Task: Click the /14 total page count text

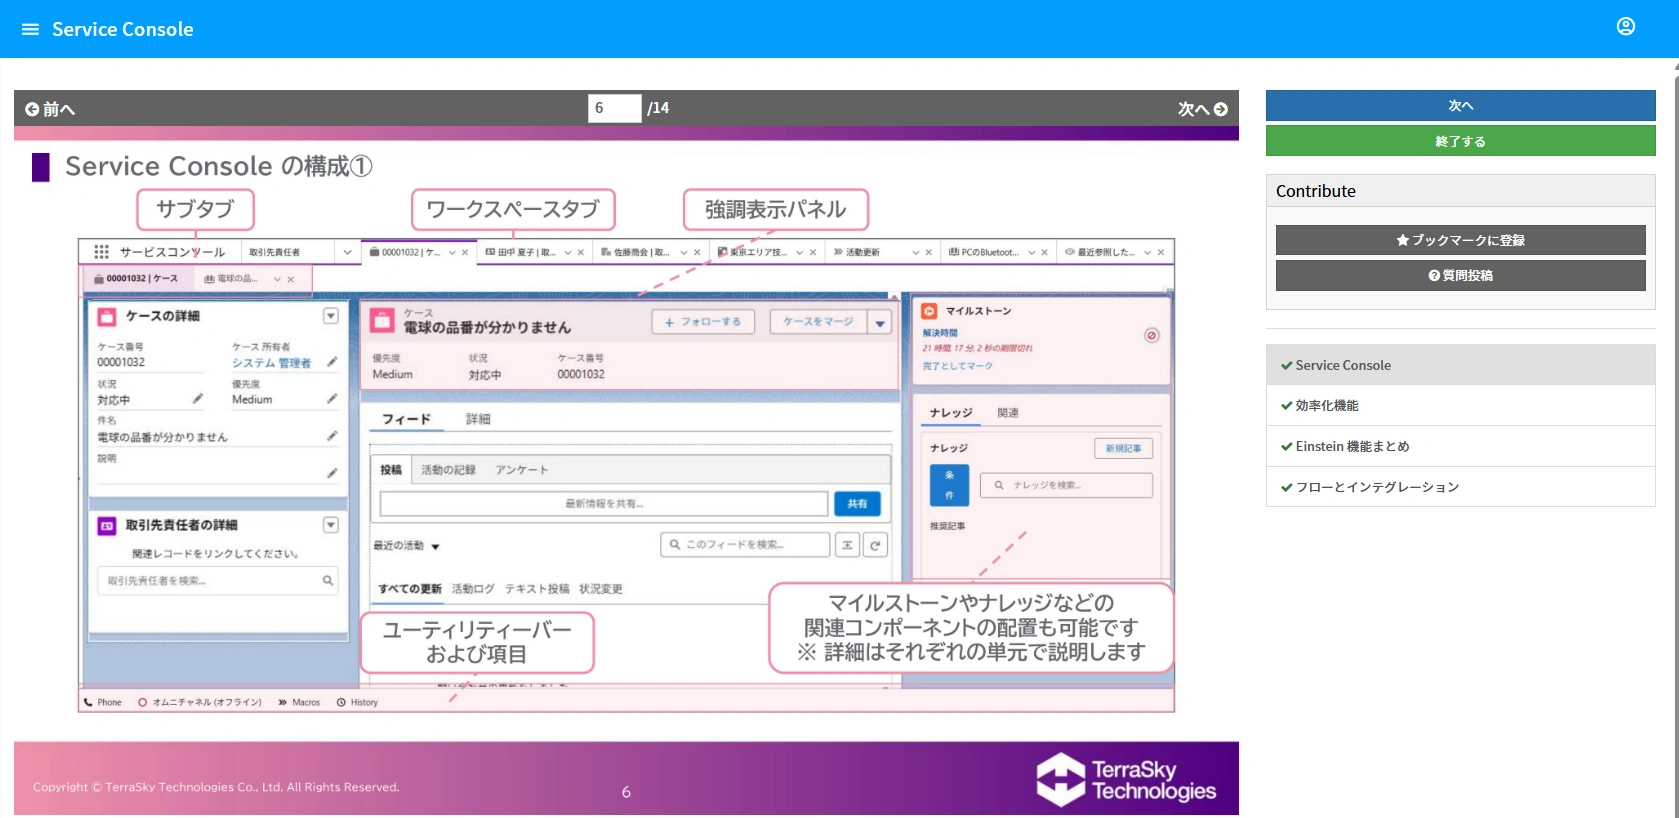Action: pyautogui.click(x=658, y=108)
